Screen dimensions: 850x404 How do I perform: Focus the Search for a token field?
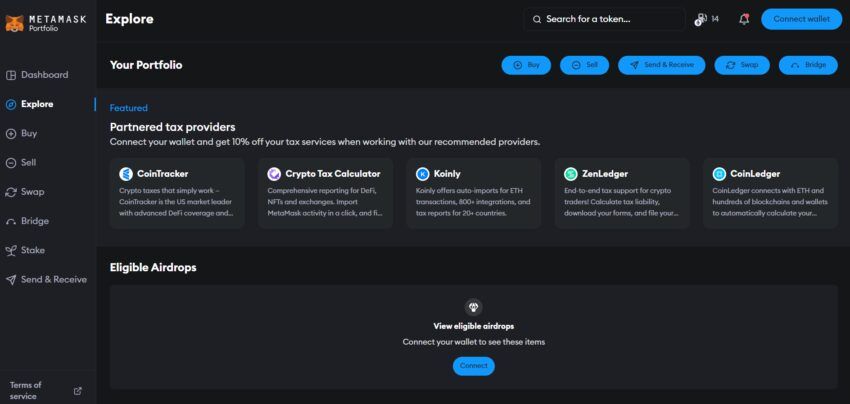tap(605, 19)
